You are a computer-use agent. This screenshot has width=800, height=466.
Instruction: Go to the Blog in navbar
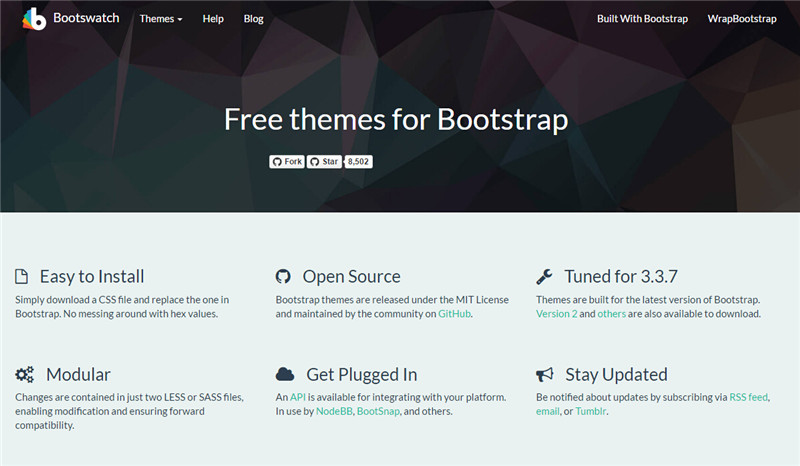coord(253,19)
